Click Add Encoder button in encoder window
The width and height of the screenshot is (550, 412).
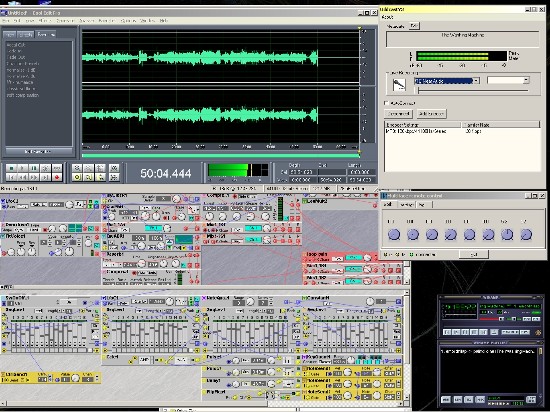[432, 114]
